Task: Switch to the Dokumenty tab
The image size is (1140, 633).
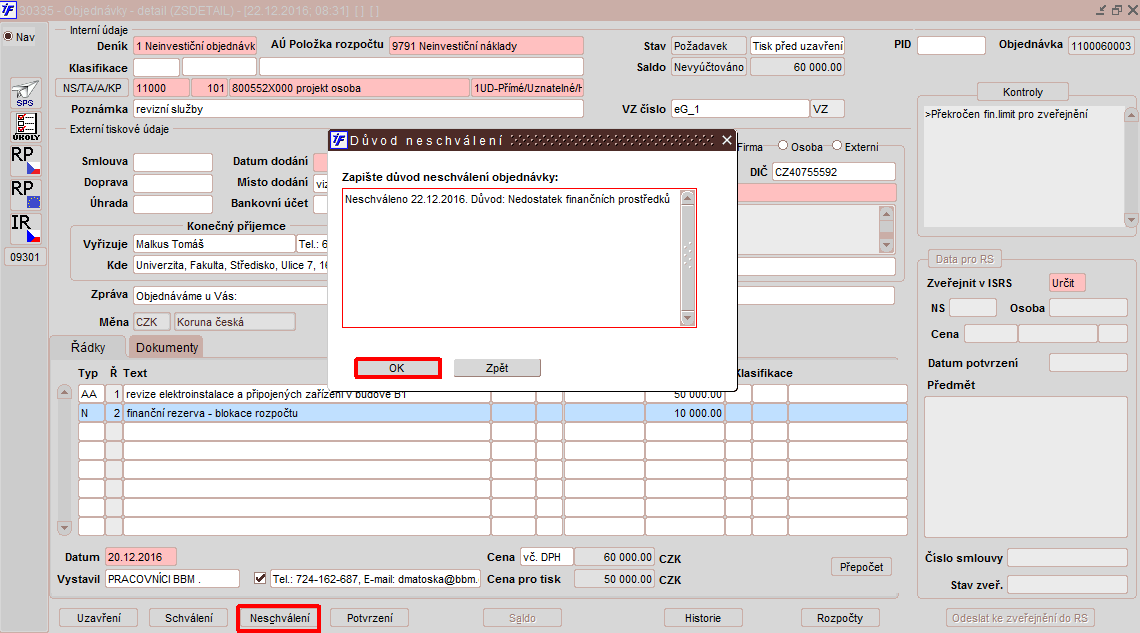Action: tap(166, 347)
